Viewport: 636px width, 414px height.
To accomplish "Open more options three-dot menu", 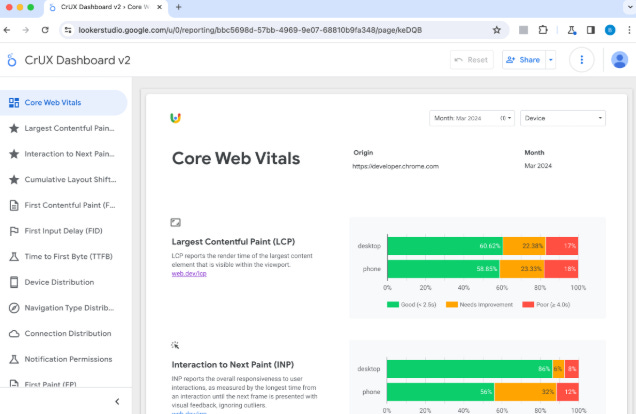I will pos(582,60).
